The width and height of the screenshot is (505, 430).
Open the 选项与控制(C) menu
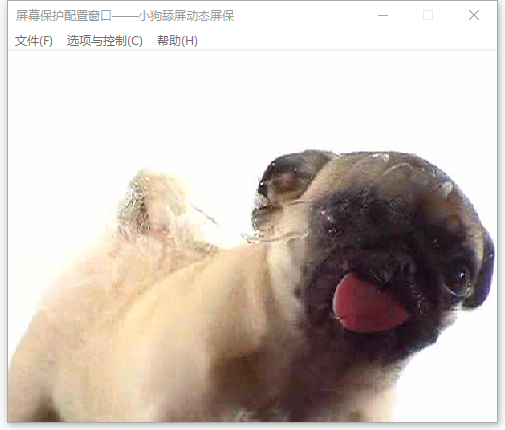coord(105,41)
